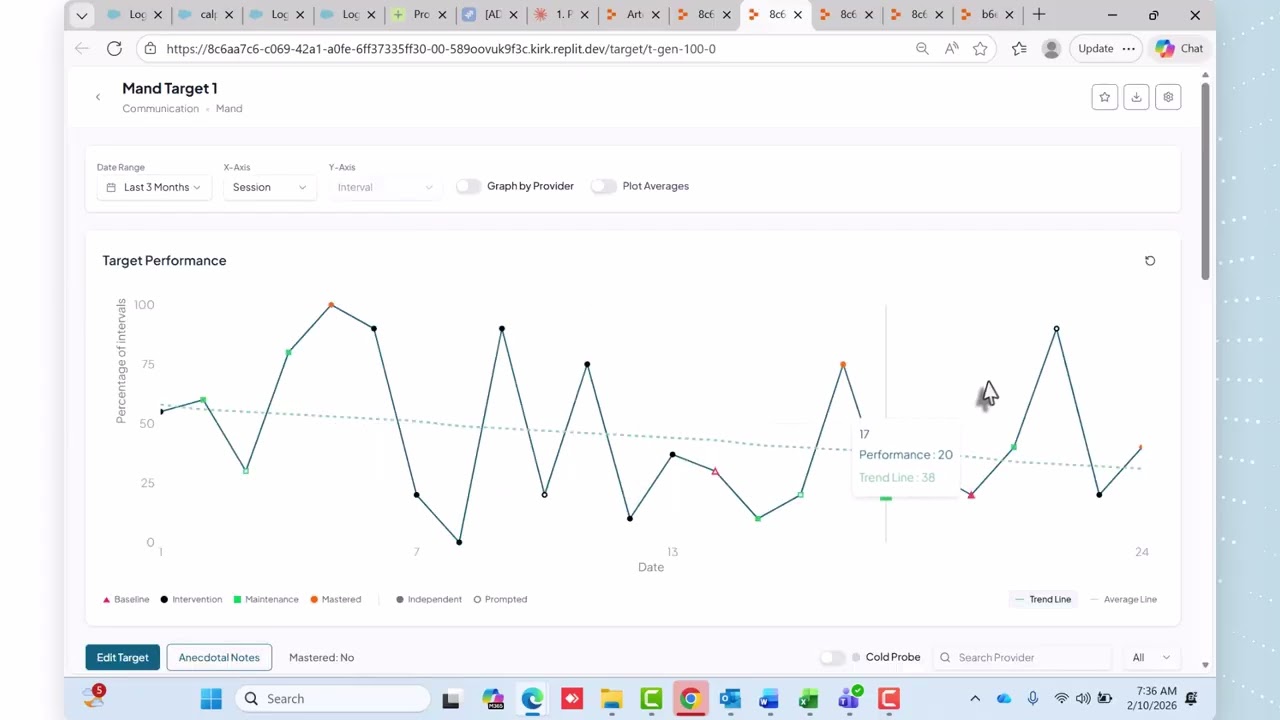The image size is (1280, 720).
Task: Click the browser address bar URL
Action: point(440,48)
